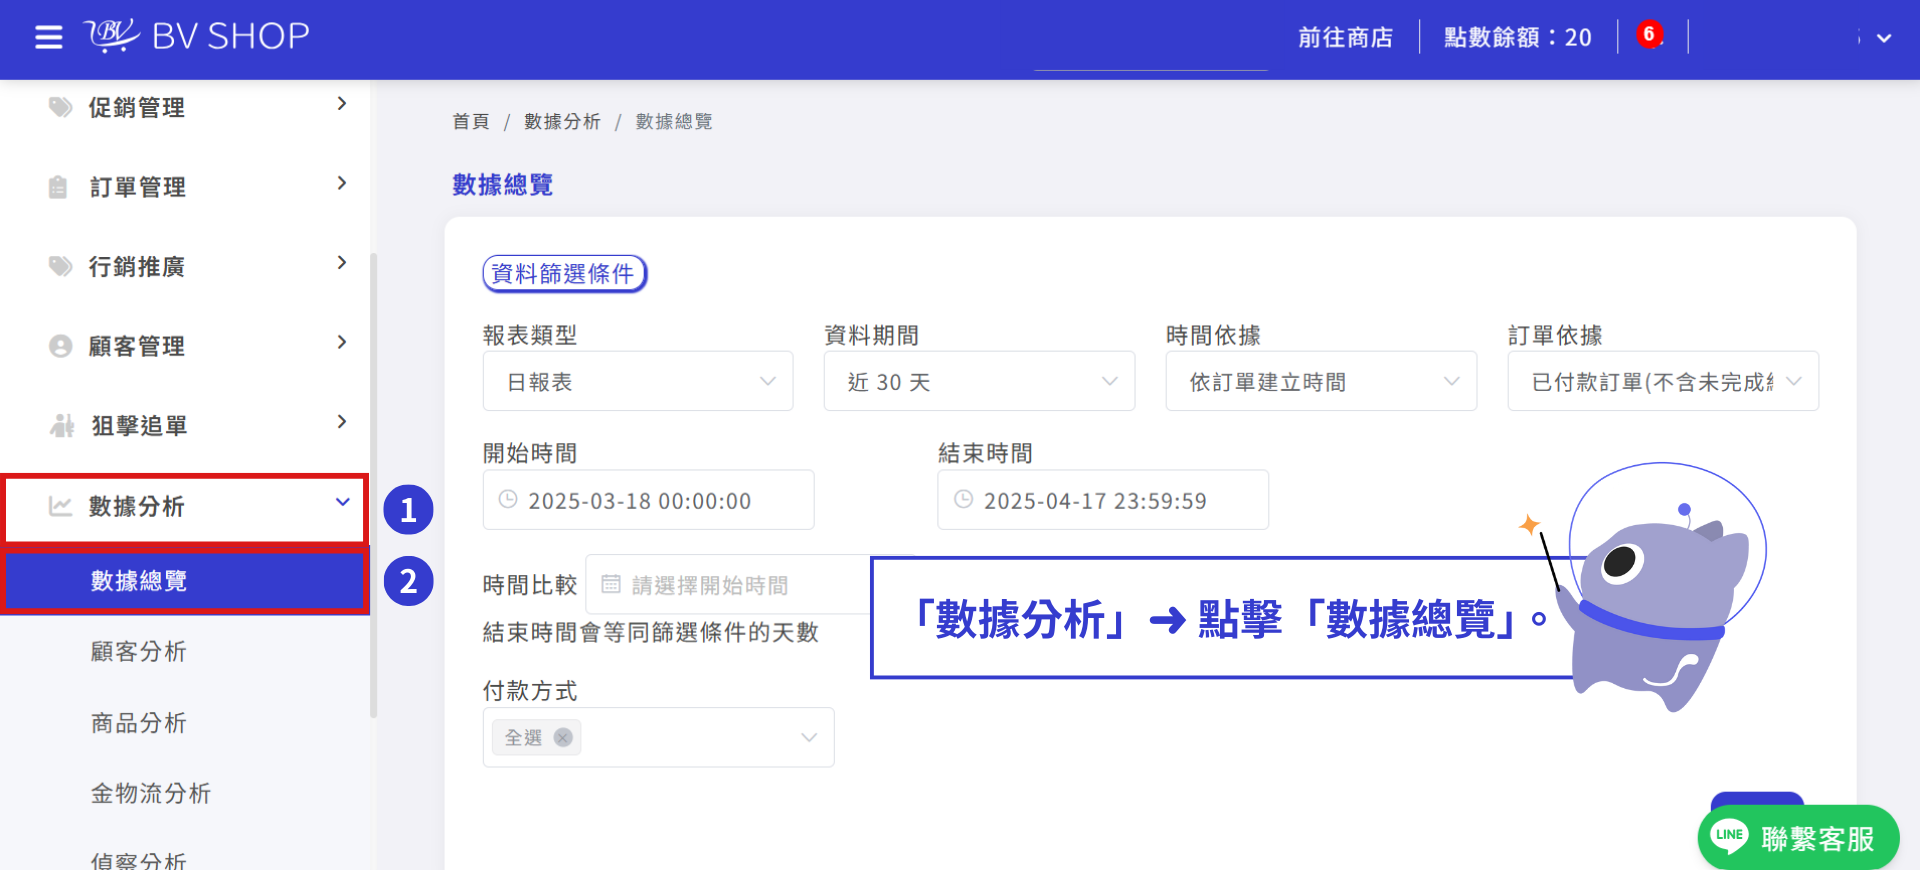Go to 前往商店 link
This screenshot has width=1920, height=870.
coord(1345,37)
